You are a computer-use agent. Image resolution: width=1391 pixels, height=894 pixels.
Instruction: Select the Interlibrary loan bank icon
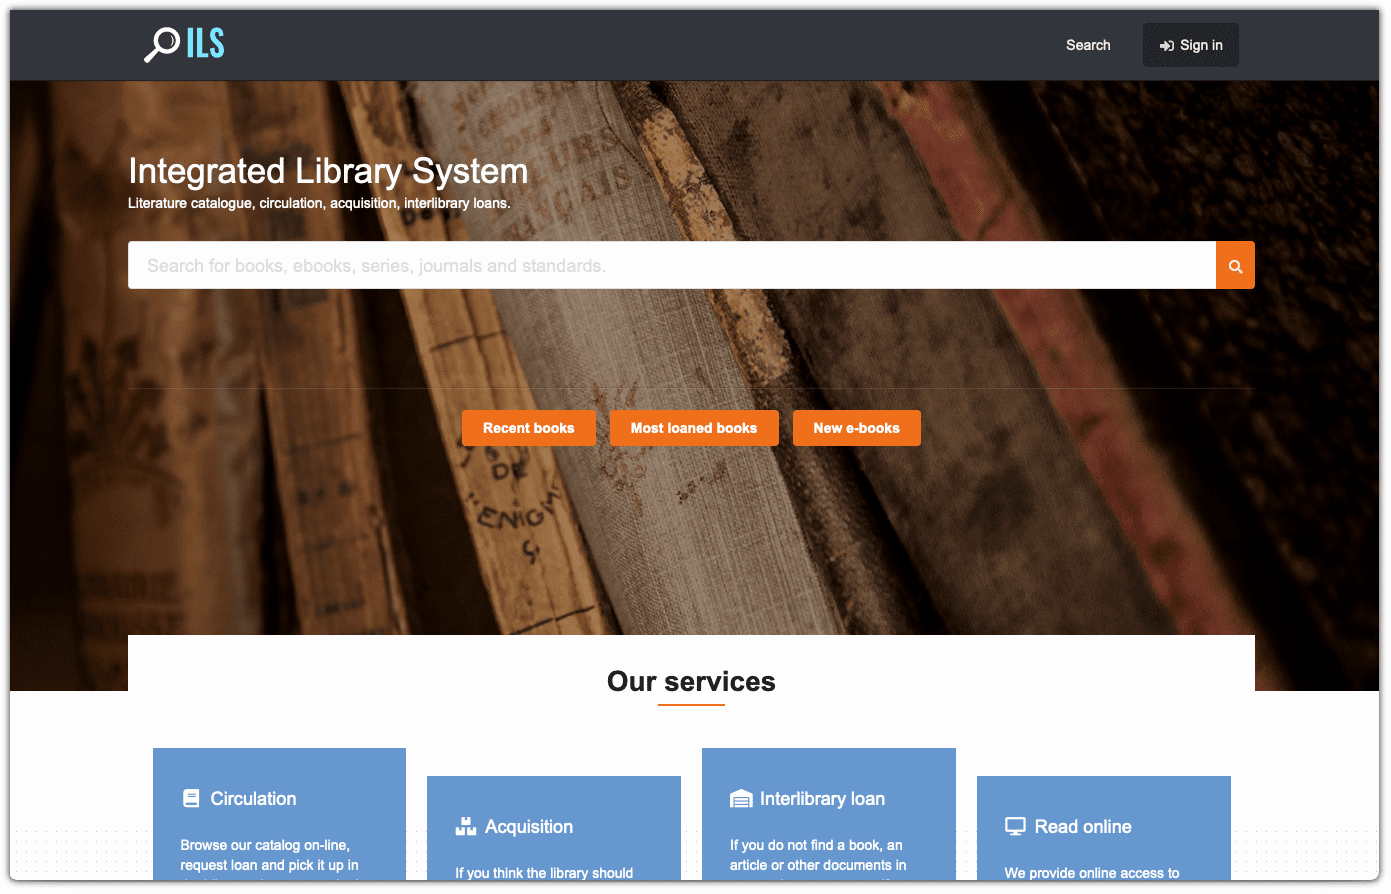(x=741, y=797)
